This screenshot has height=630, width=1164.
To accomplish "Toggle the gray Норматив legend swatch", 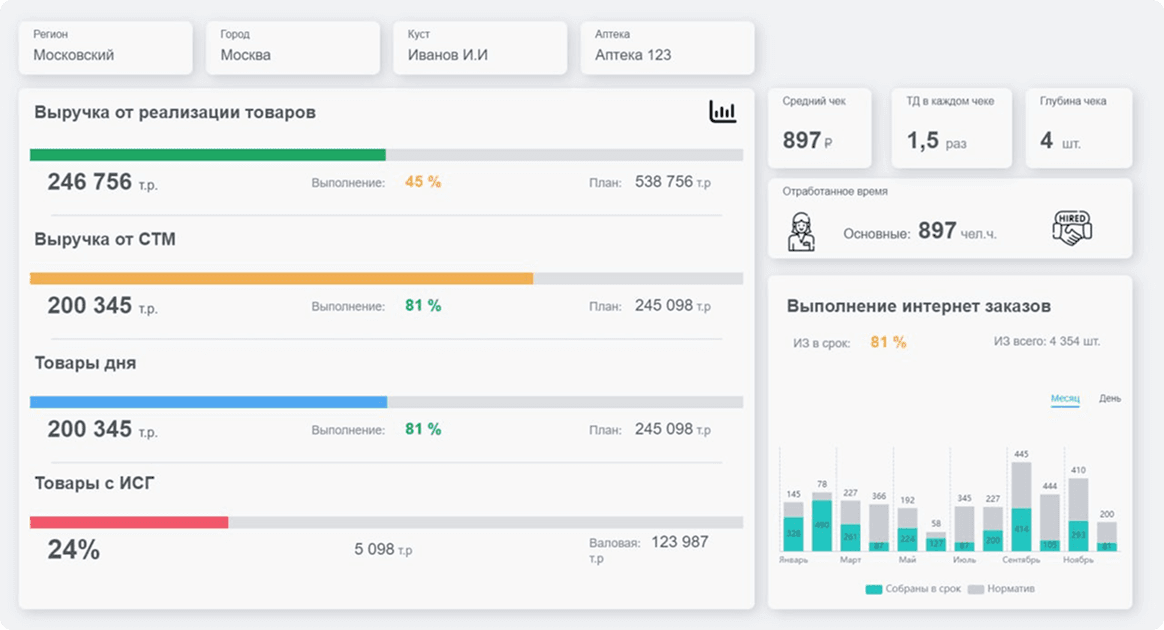I will coord(975,589).
